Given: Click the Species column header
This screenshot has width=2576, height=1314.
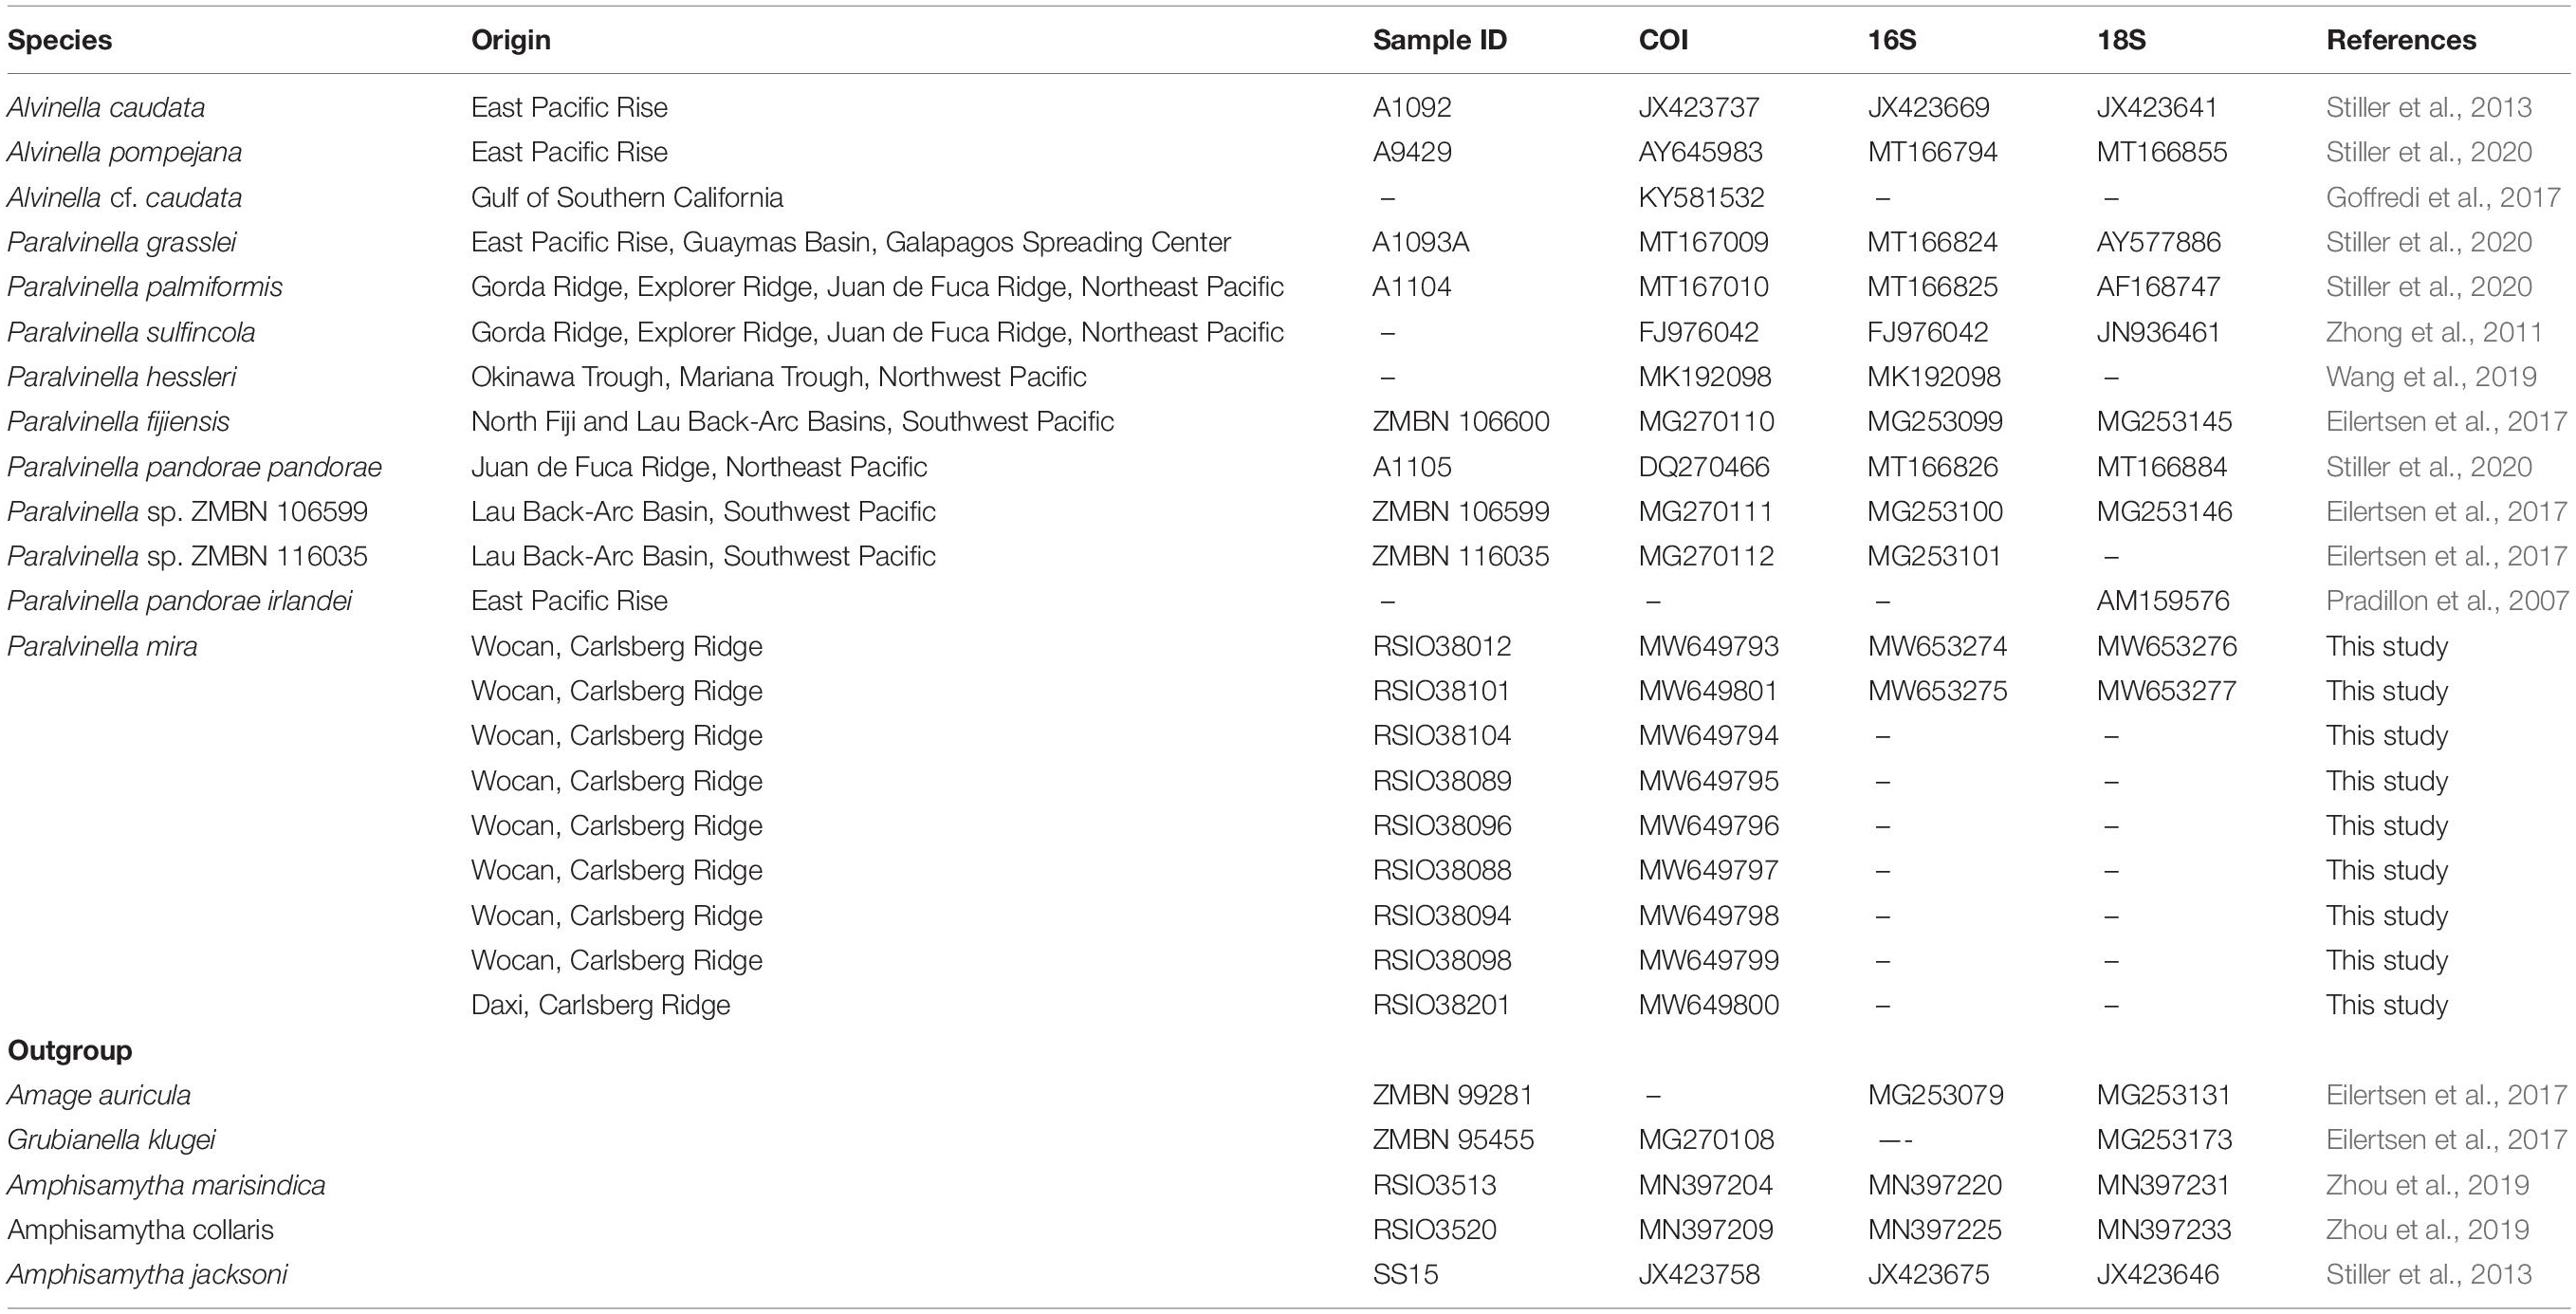Looking at the screenshot, I should click(60, 40).
